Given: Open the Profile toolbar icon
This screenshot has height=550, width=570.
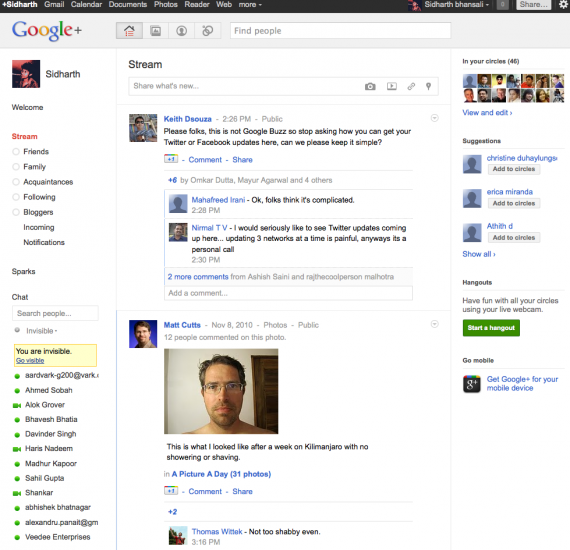Looking at the screenshot, I should 181,31.
